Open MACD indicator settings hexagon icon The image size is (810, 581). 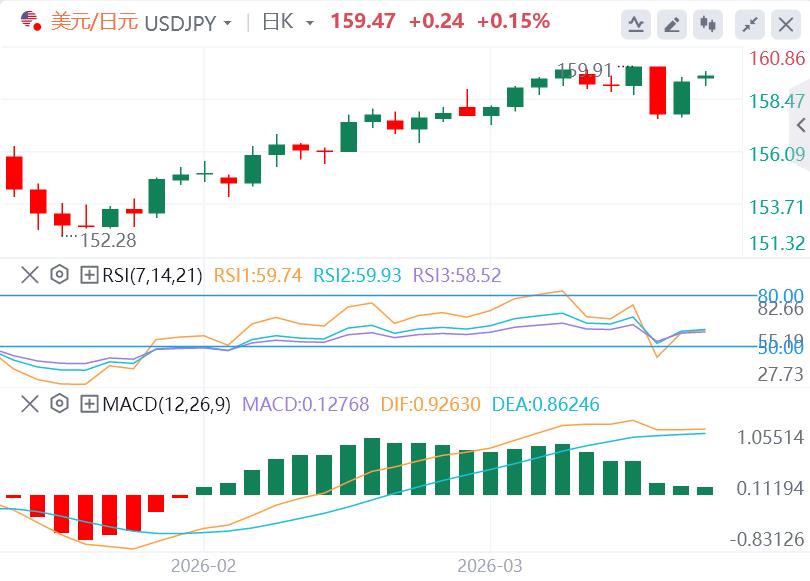pos(59,404)
